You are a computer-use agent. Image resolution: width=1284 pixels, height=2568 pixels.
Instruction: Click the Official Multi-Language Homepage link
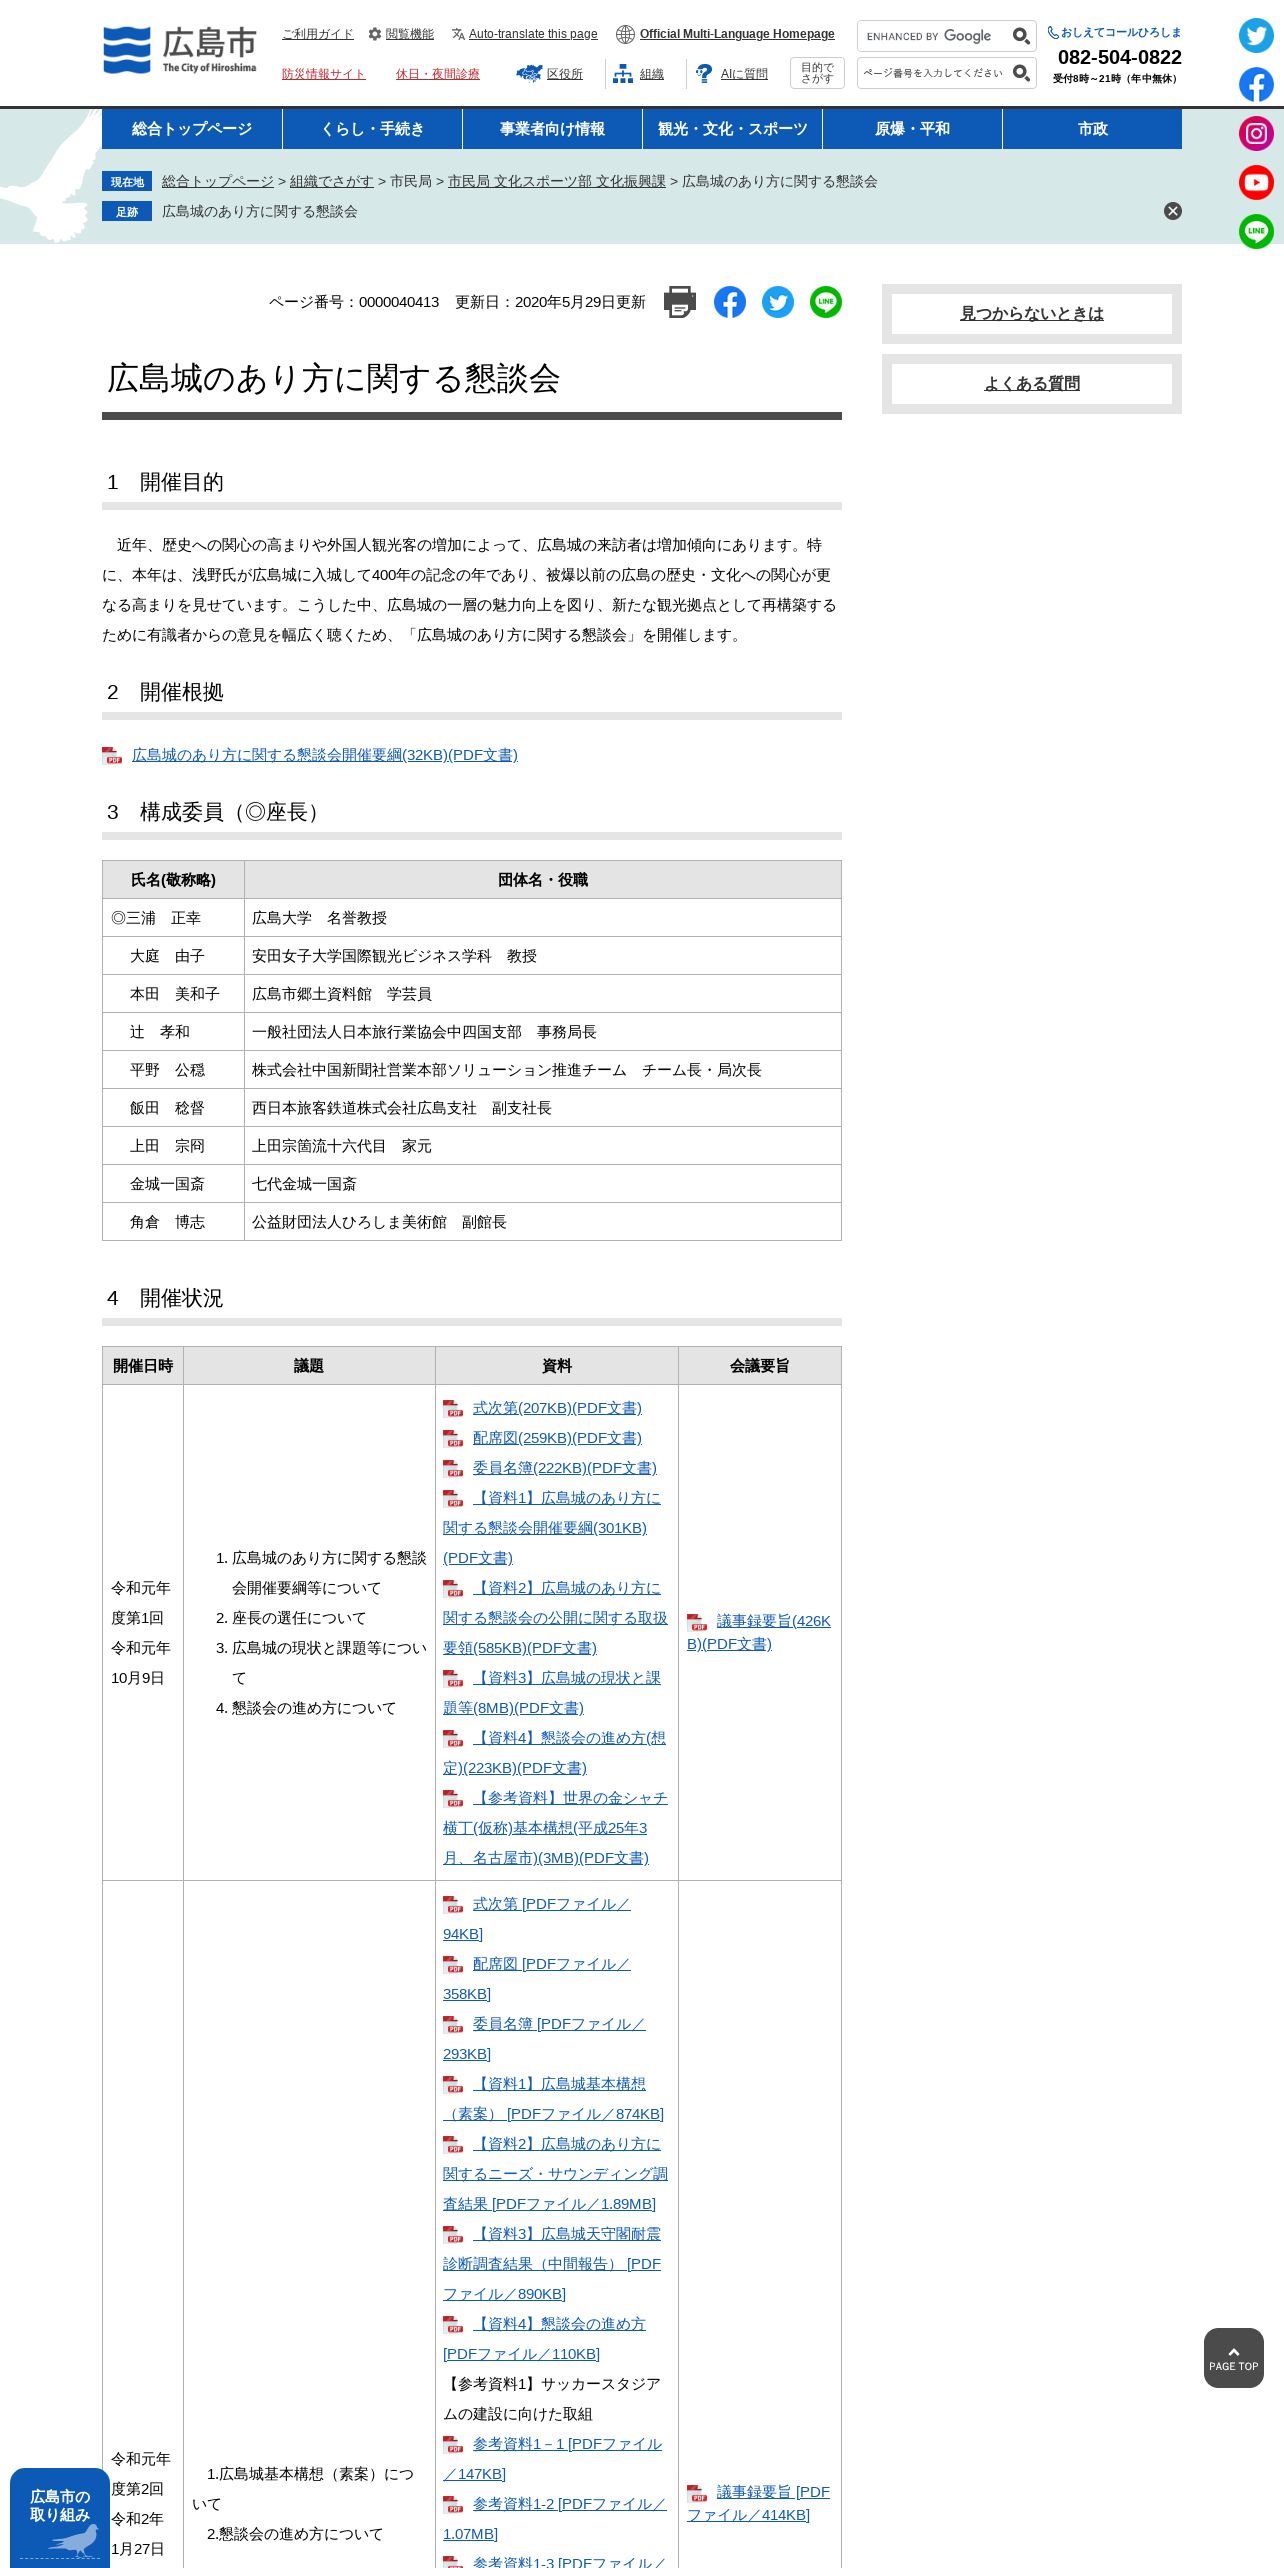(737, 34)
